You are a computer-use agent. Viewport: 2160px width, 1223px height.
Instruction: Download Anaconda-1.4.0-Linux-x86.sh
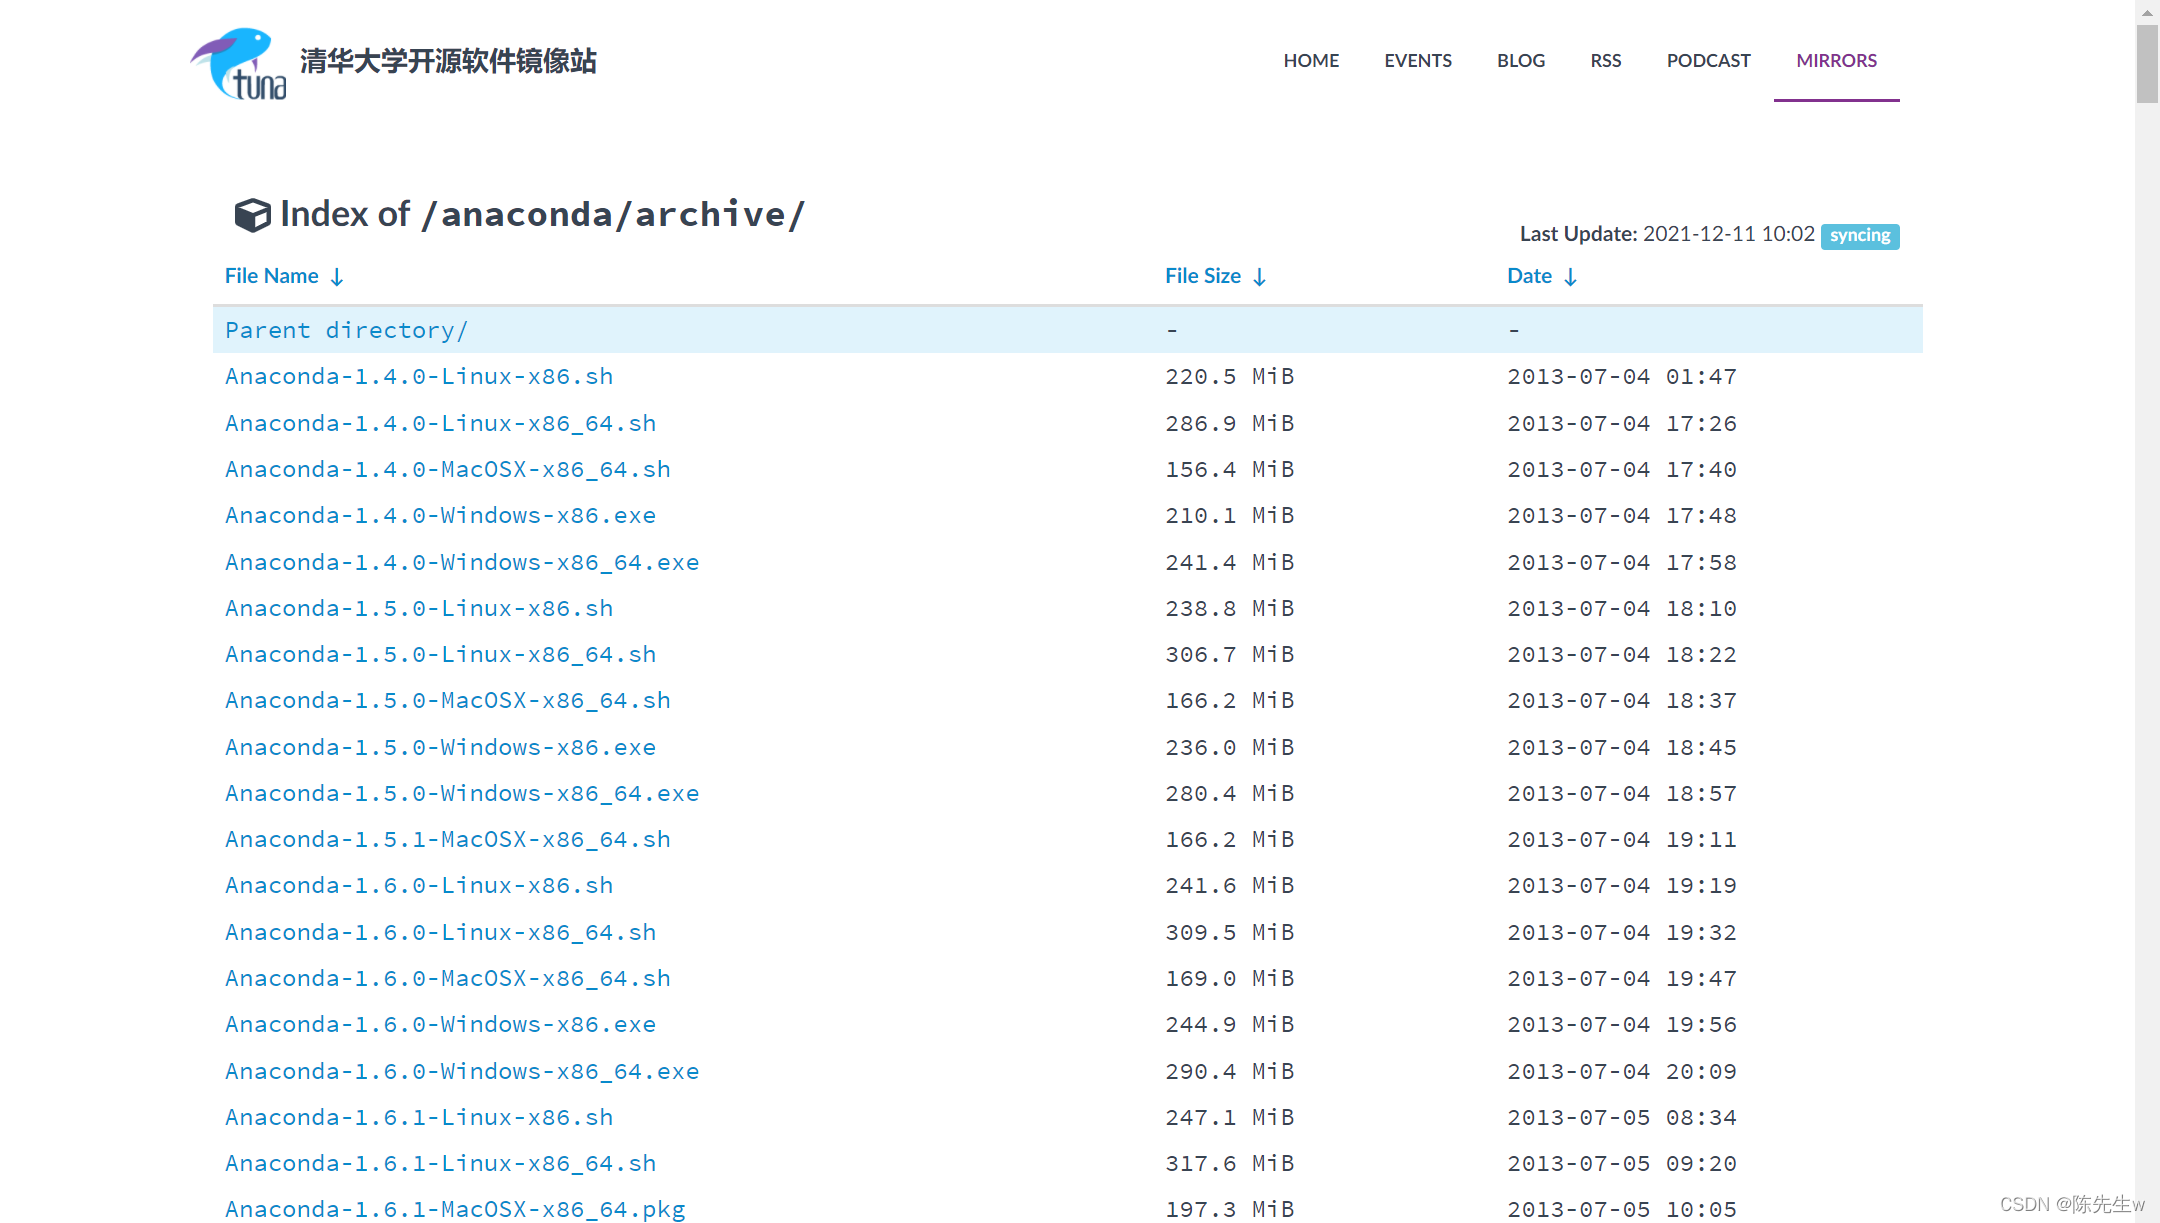pos(419,377)
